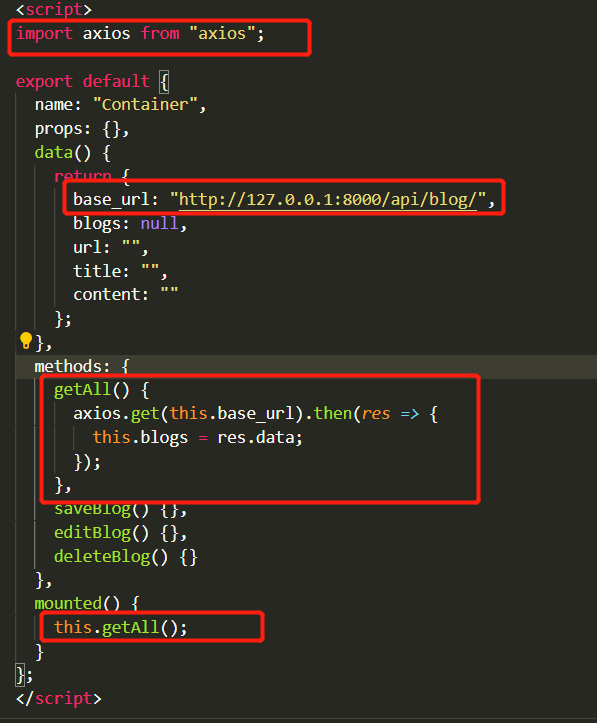Image resolution: width=597 pixels, height=723 pixels.
Task: Click 'this.blogs = res.data;' statement
Action: click(197, 437)
